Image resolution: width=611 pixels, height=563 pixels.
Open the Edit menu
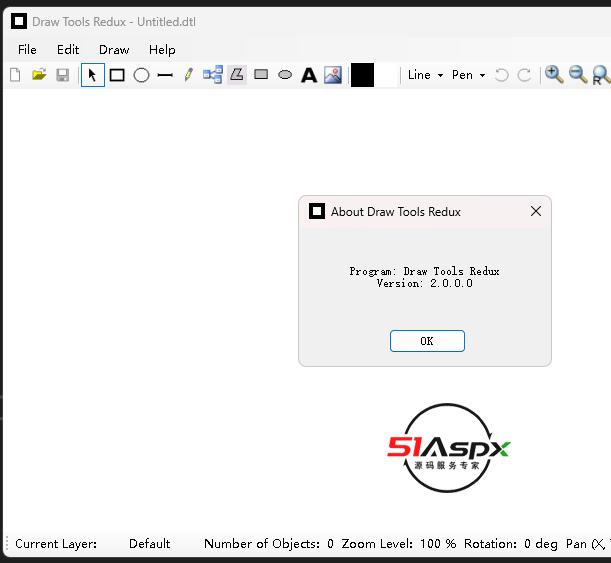pyautogui.click(x=68, y=50)
